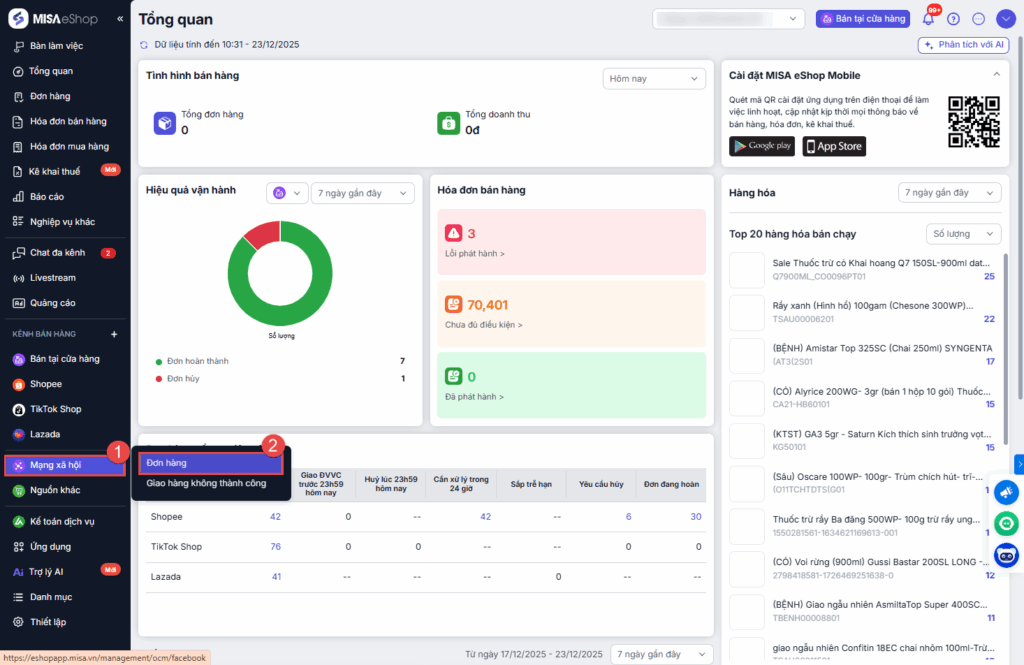Expand the blue right-edge panel arrow
1024x665 pixels.
pyautogui.click(x=1019, y=464)
